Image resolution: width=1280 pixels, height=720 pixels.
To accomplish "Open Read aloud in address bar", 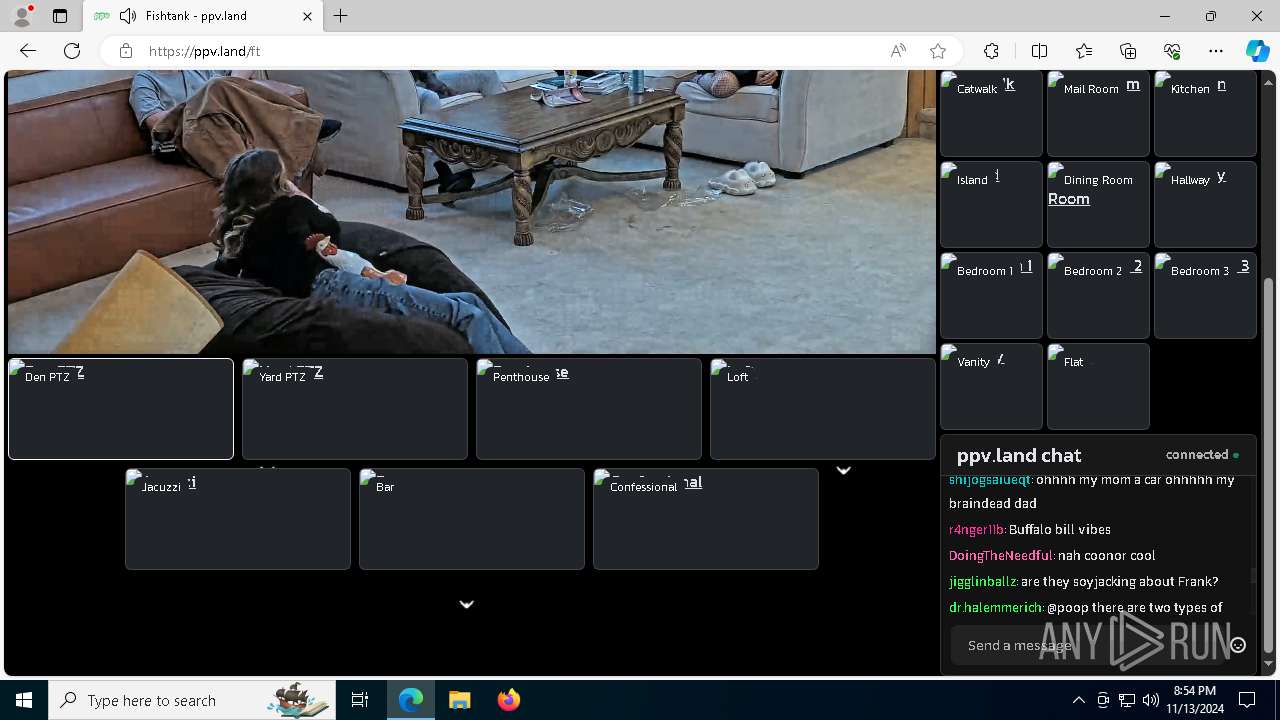I will (898, 51).
